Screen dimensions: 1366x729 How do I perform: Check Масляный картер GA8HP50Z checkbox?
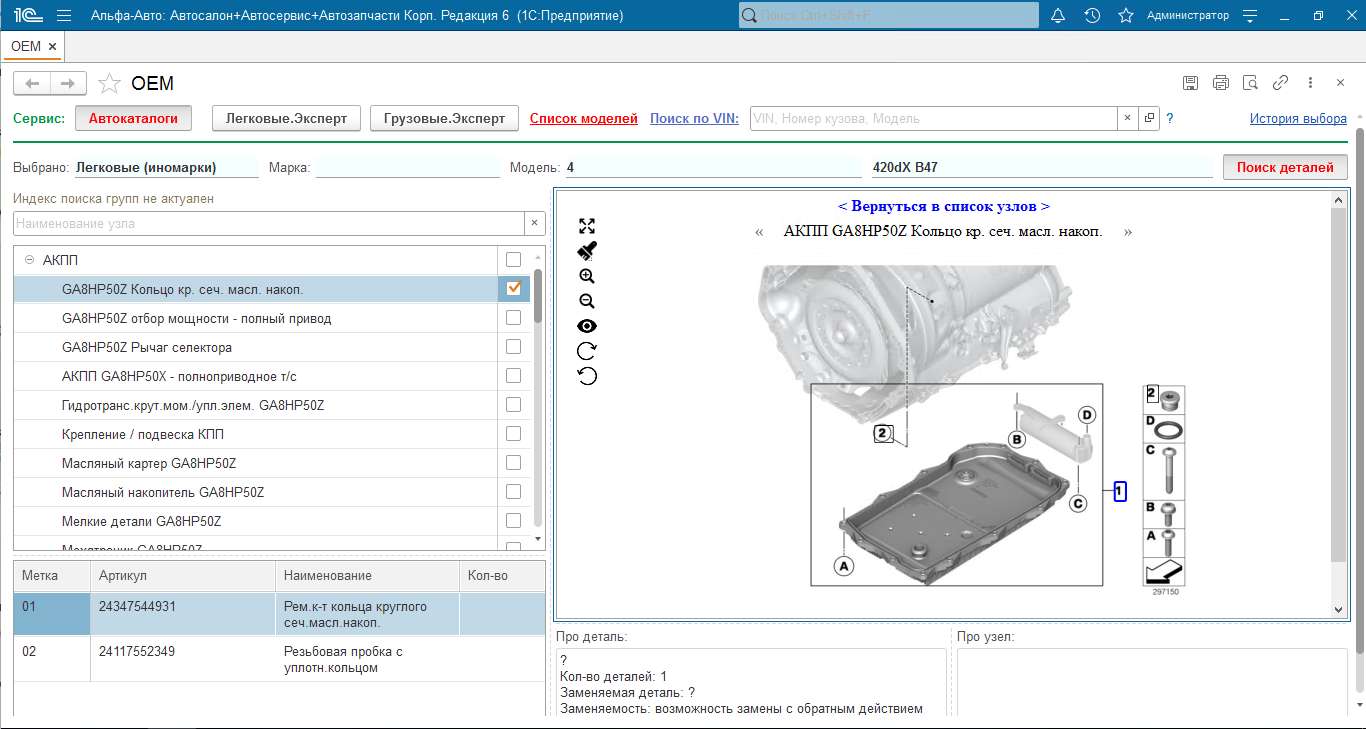(x=513, y=463)
